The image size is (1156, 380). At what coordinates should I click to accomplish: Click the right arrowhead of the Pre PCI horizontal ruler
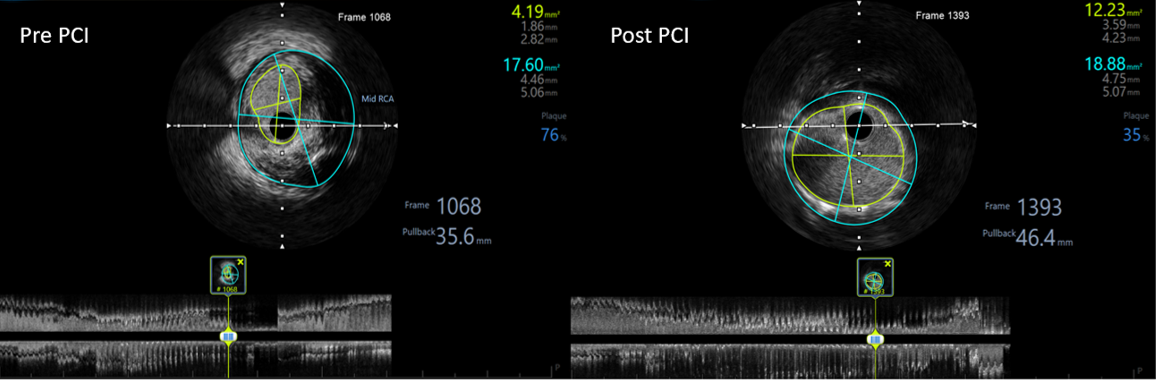[x=396, y=126]
